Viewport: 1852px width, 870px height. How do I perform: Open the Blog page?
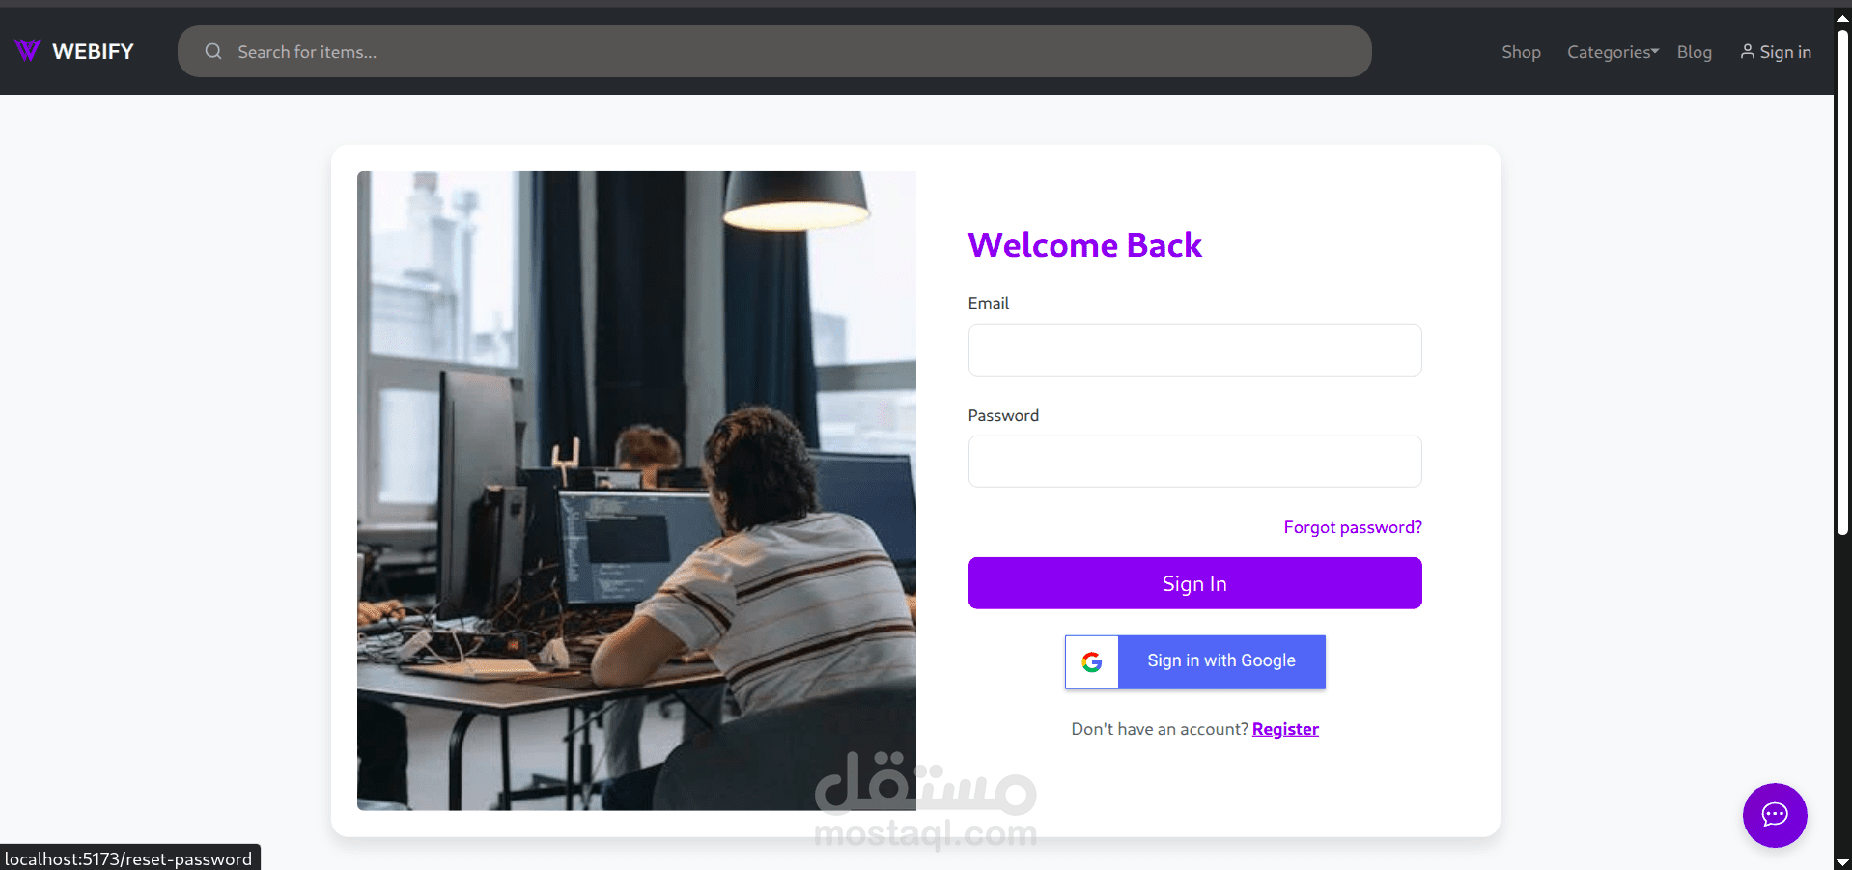click(1694, 52)
